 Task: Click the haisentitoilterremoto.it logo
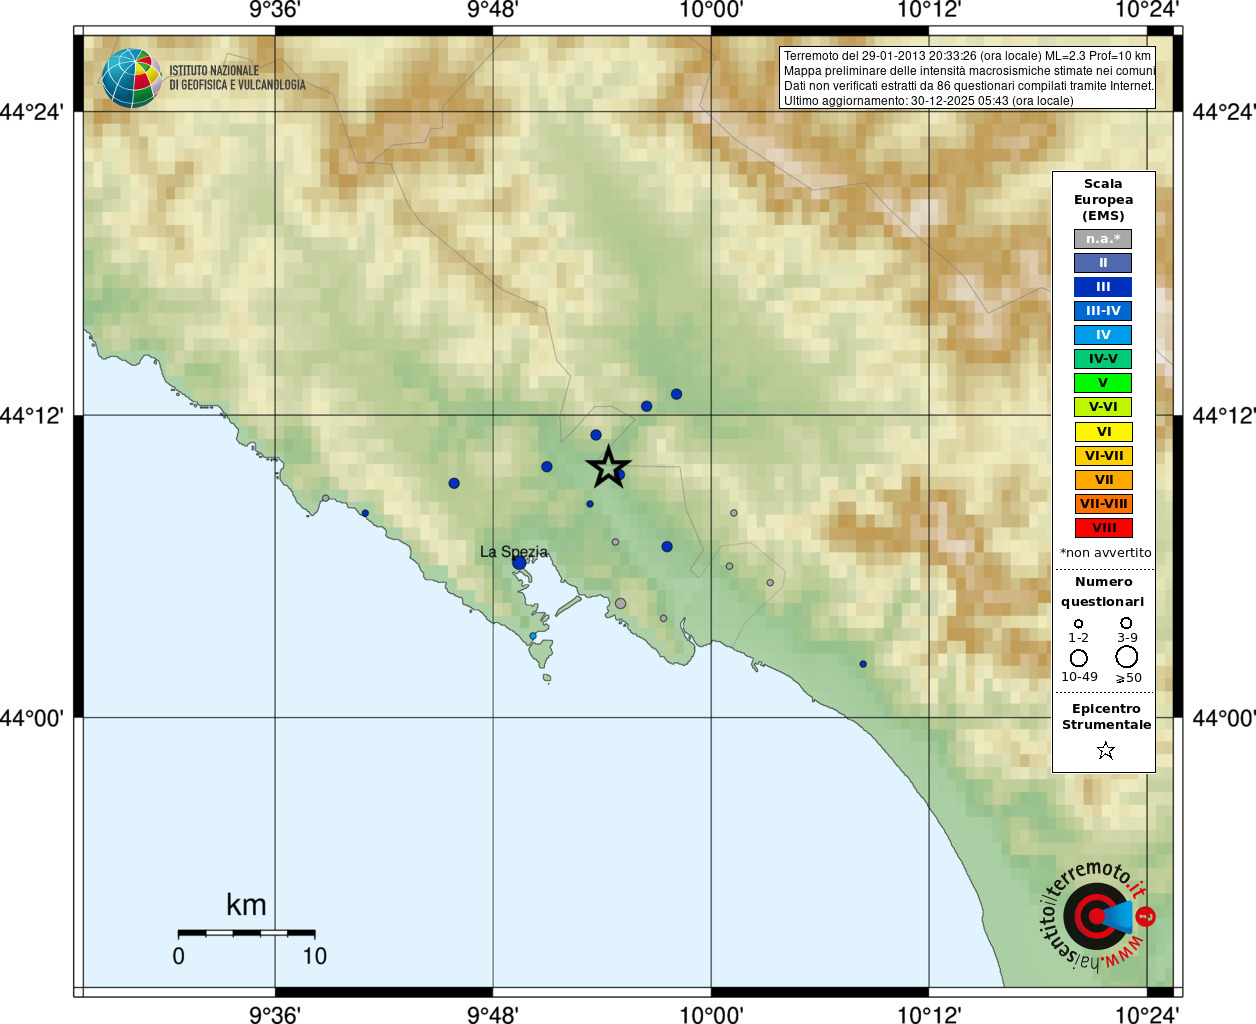click(1098, 916)
